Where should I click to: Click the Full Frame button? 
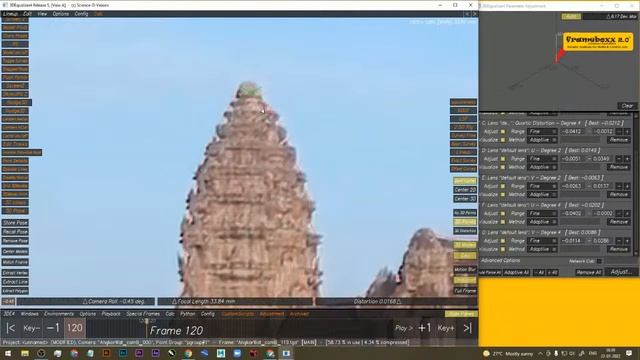(464, 291)
